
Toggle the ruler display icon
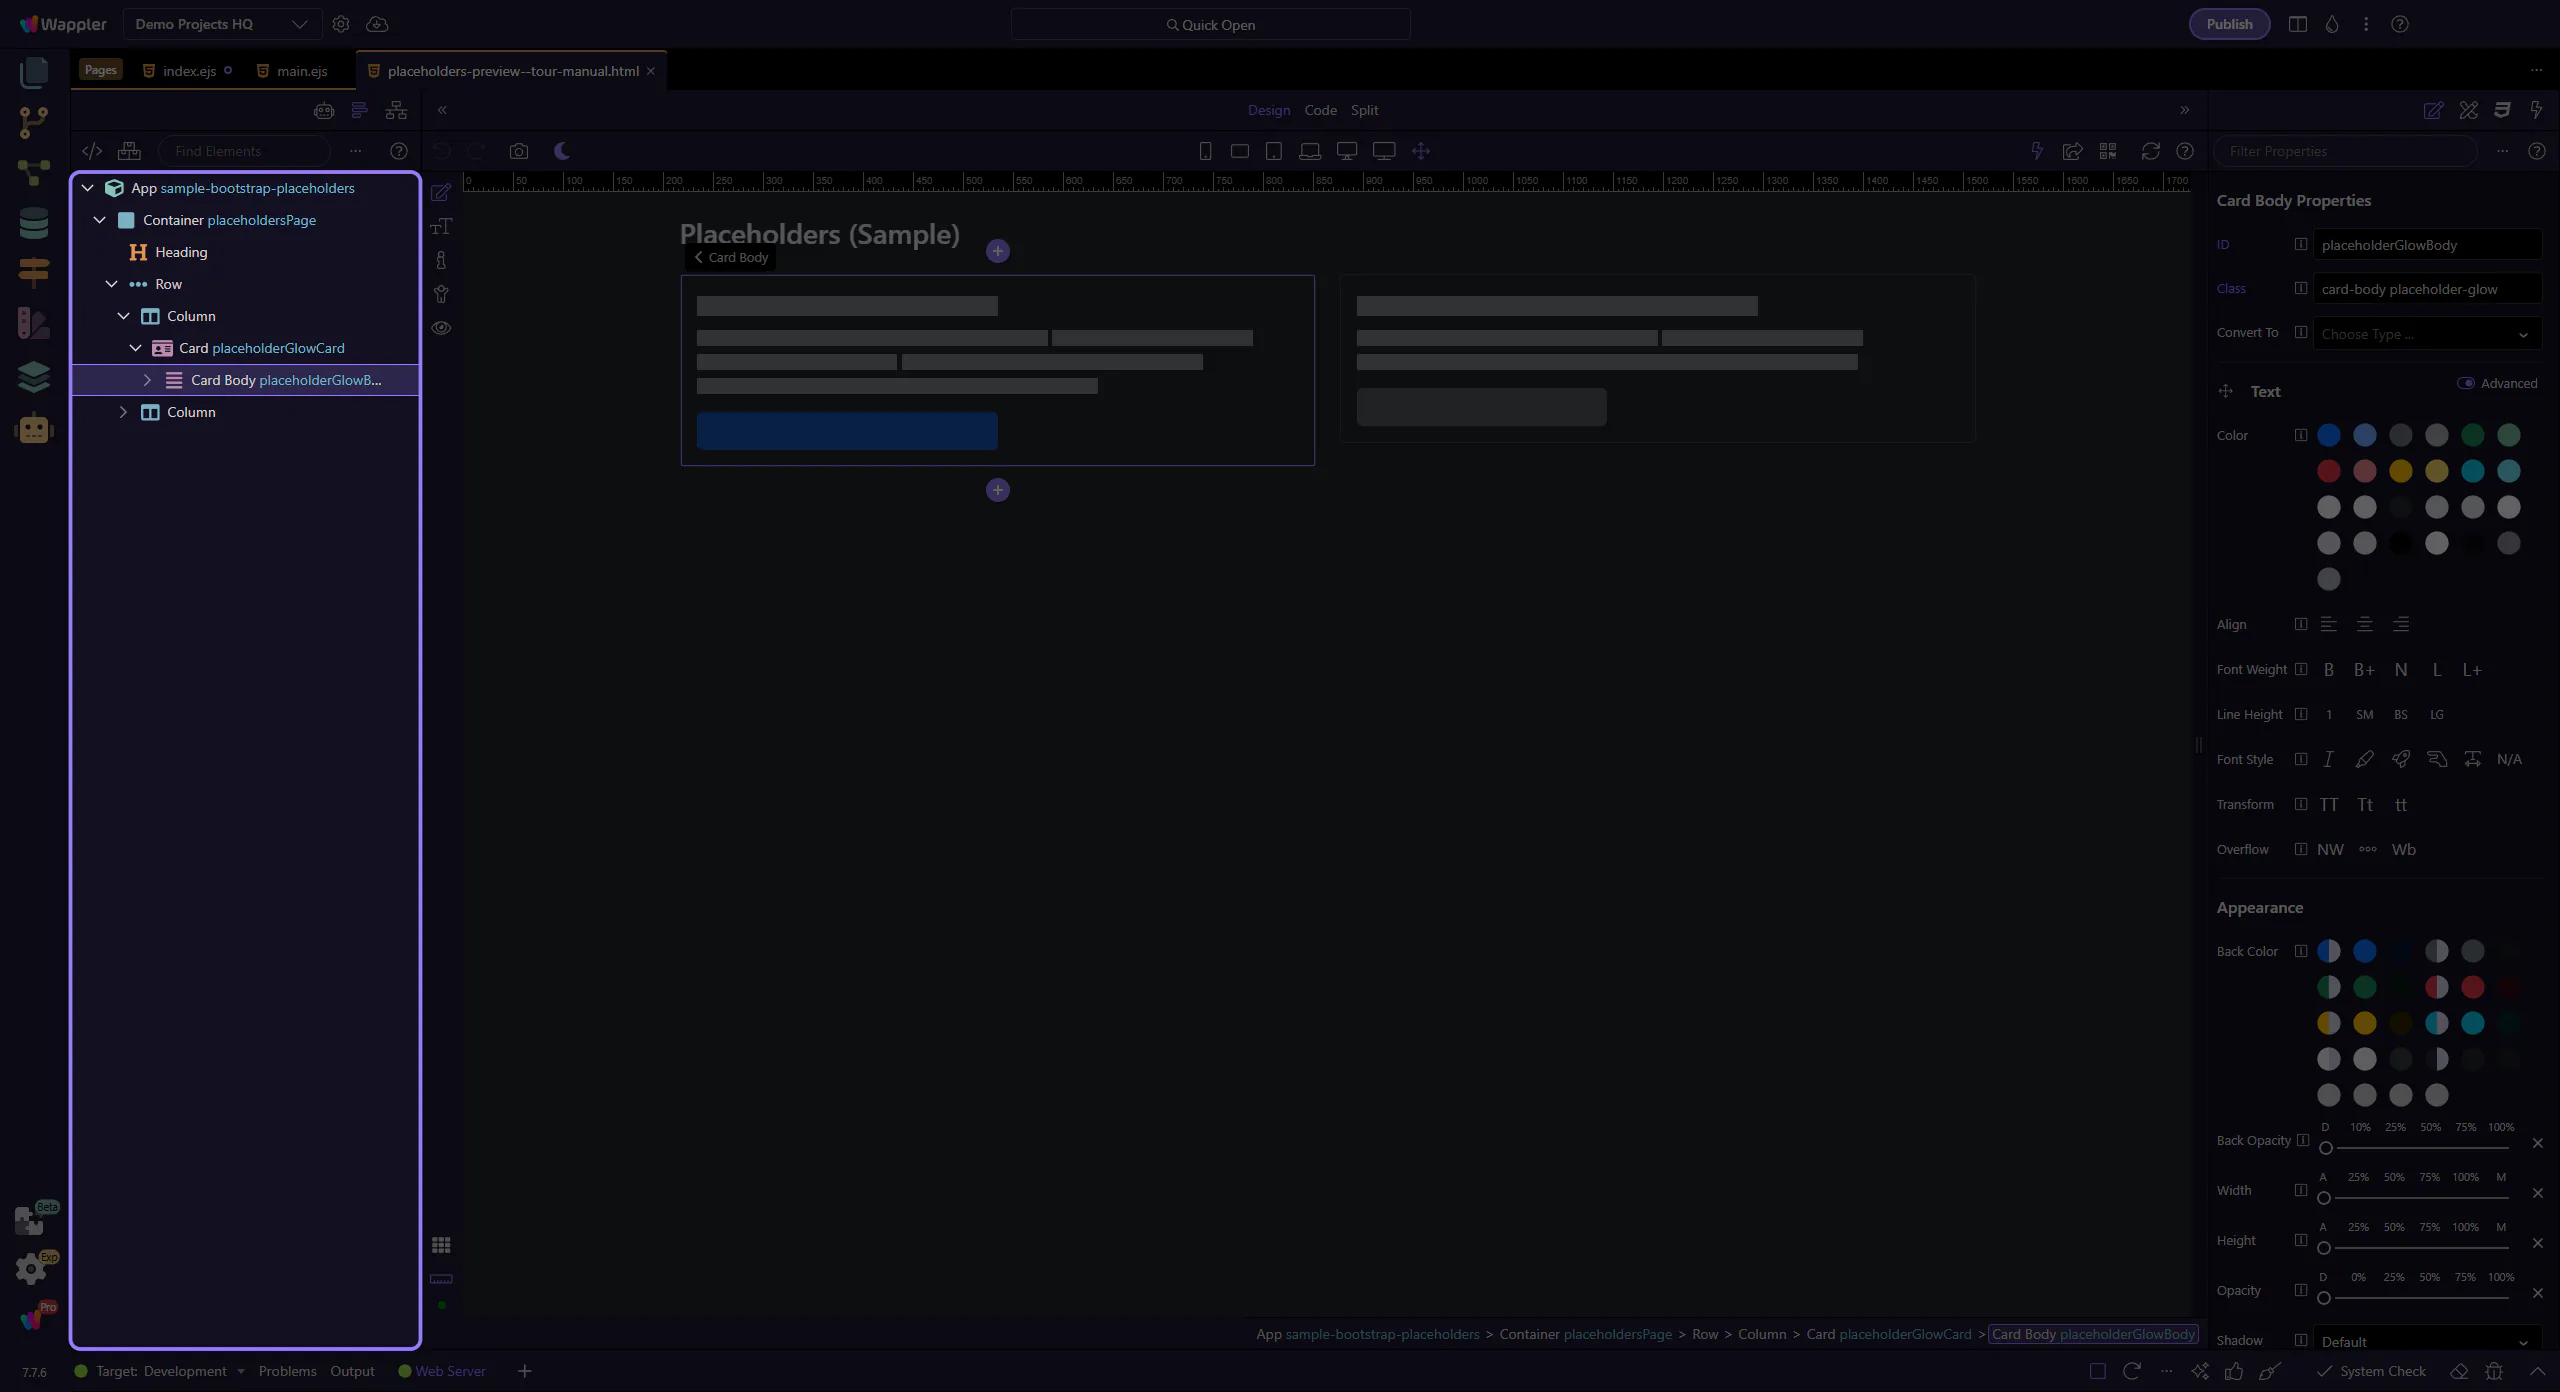441,1279
